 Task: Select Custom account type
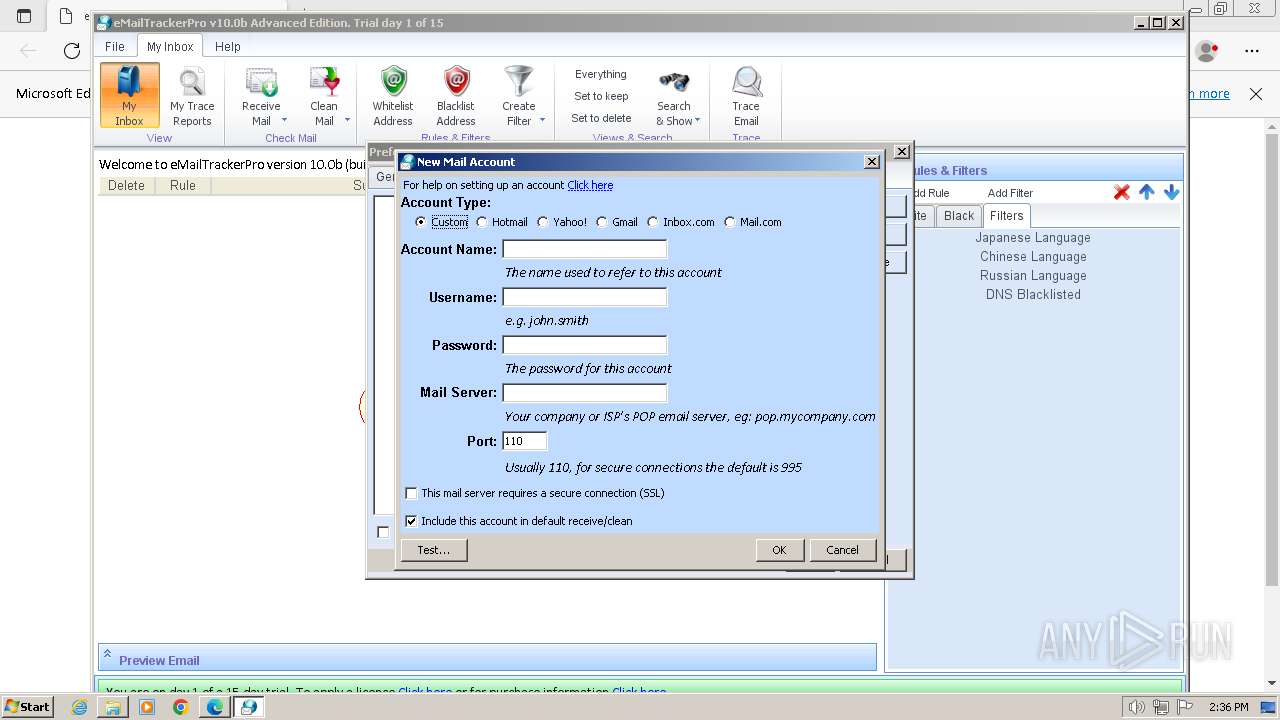coord(421,222)
